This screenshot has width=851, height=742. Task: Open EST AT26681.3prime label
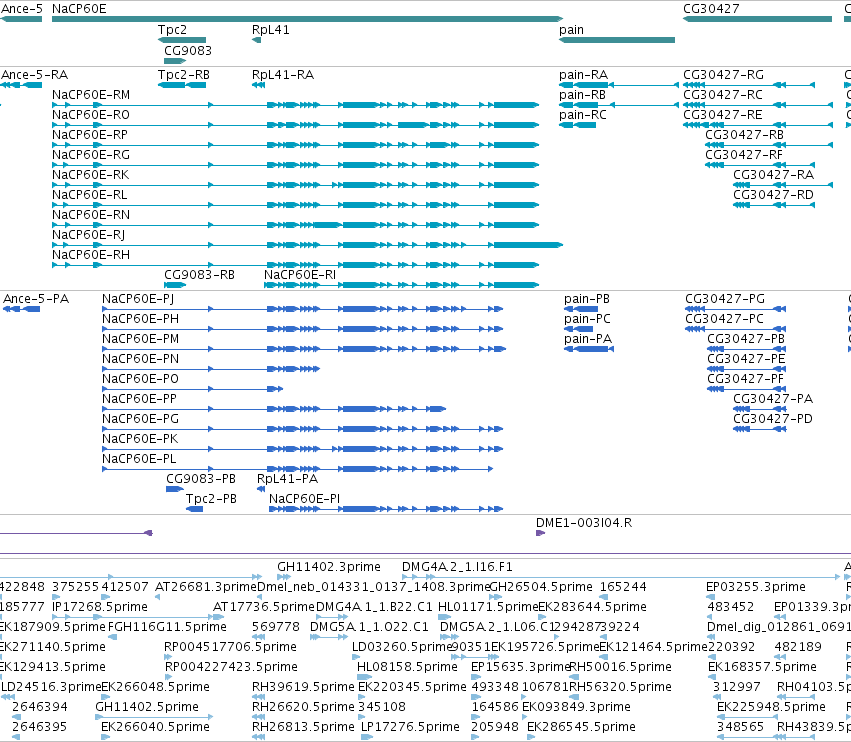206,587
